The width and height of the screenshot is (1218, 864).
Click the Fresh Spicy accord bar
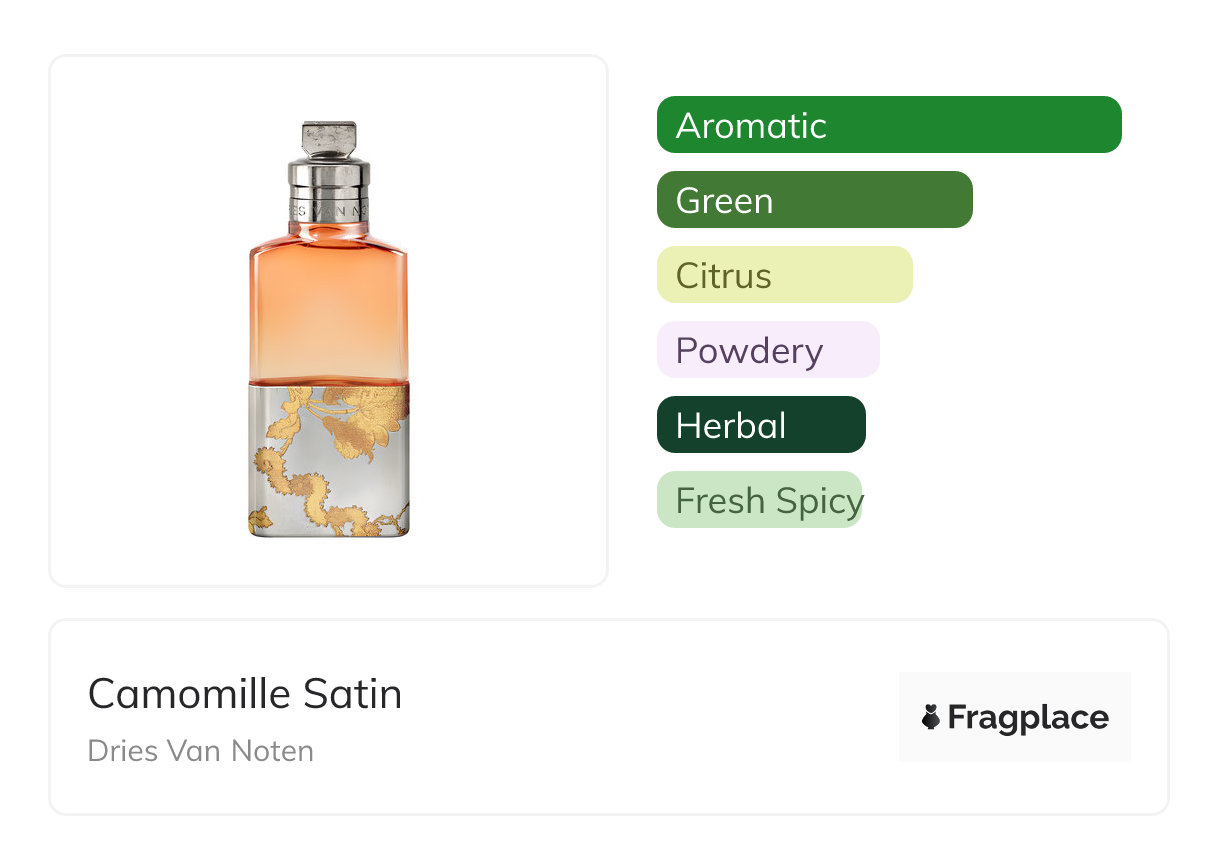point(759,500)
